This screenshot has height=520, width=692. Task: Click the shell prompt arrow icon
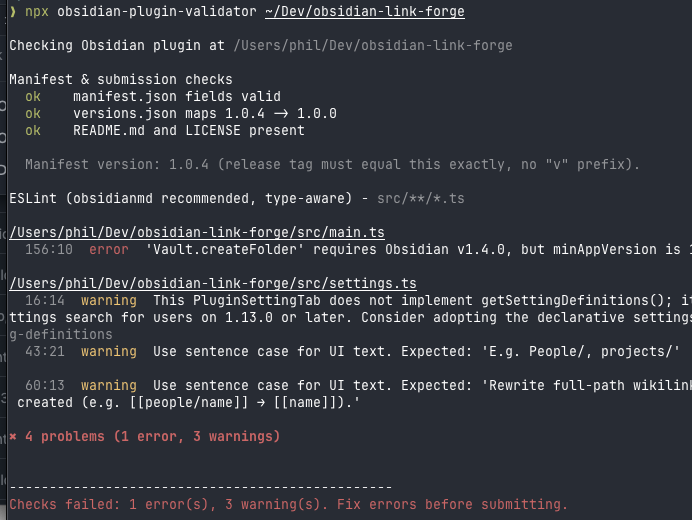(13, 11)
